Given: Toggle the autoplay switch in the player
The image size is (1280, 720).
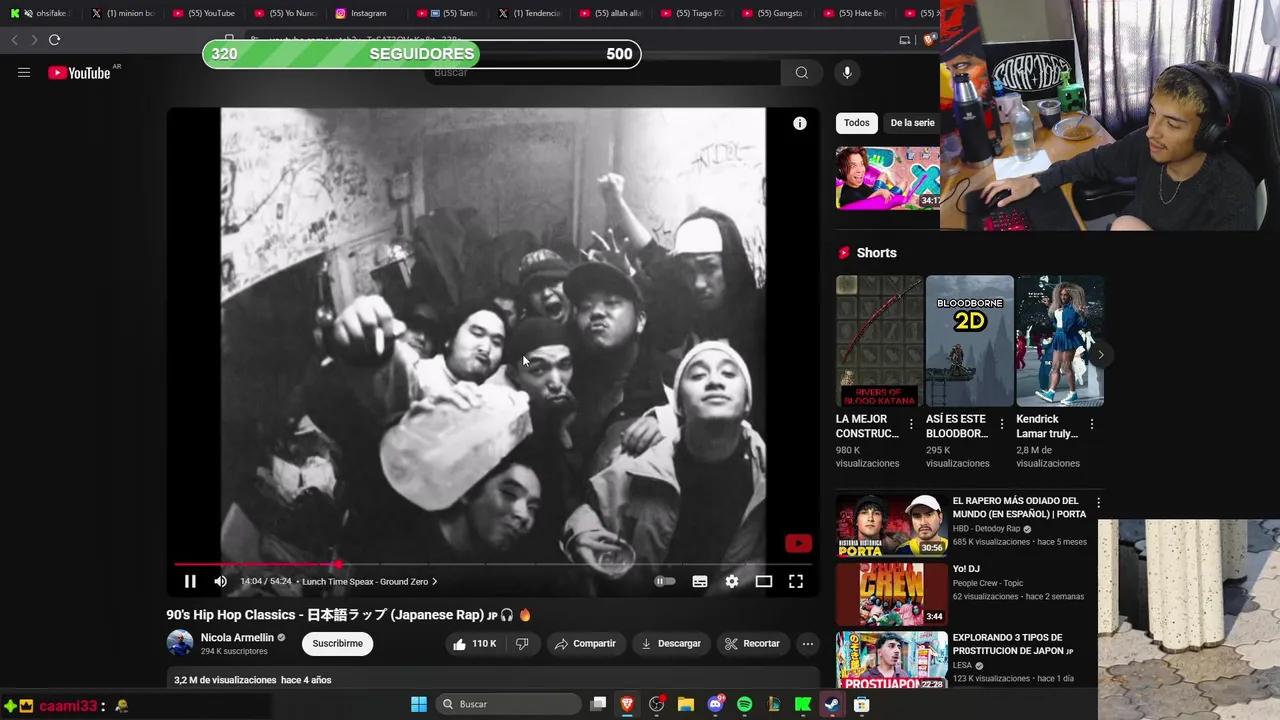Looking at the screenshot, I should 665,581.
